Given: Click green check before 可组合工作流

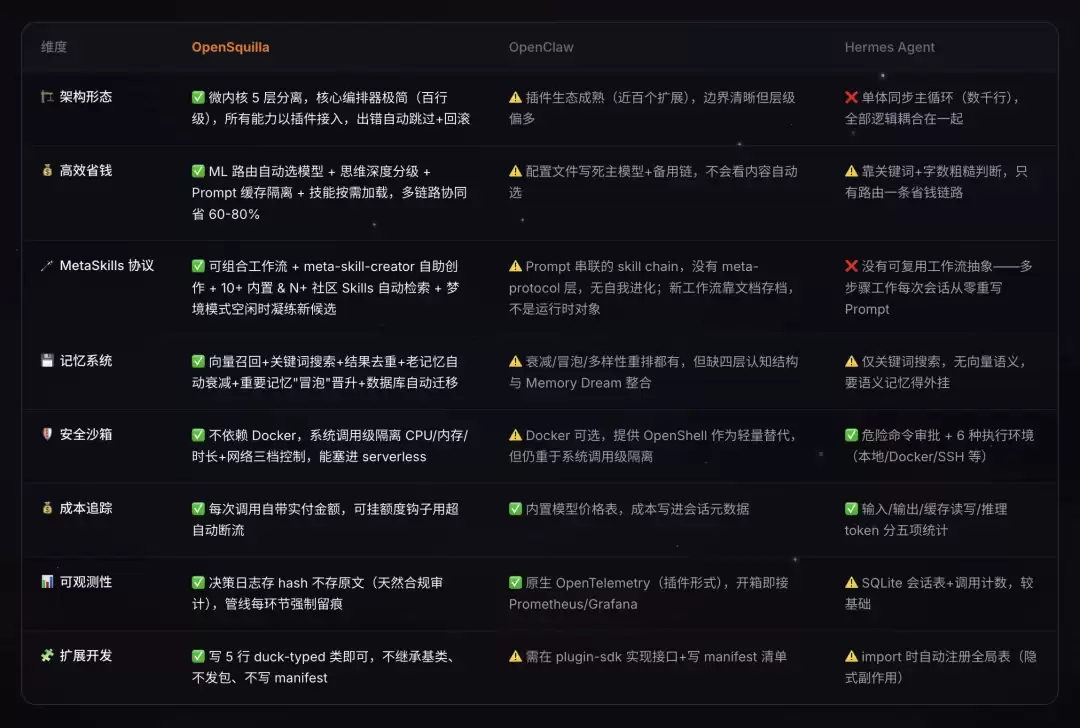Looking at the screenshot, I should (x=198, y=266).
